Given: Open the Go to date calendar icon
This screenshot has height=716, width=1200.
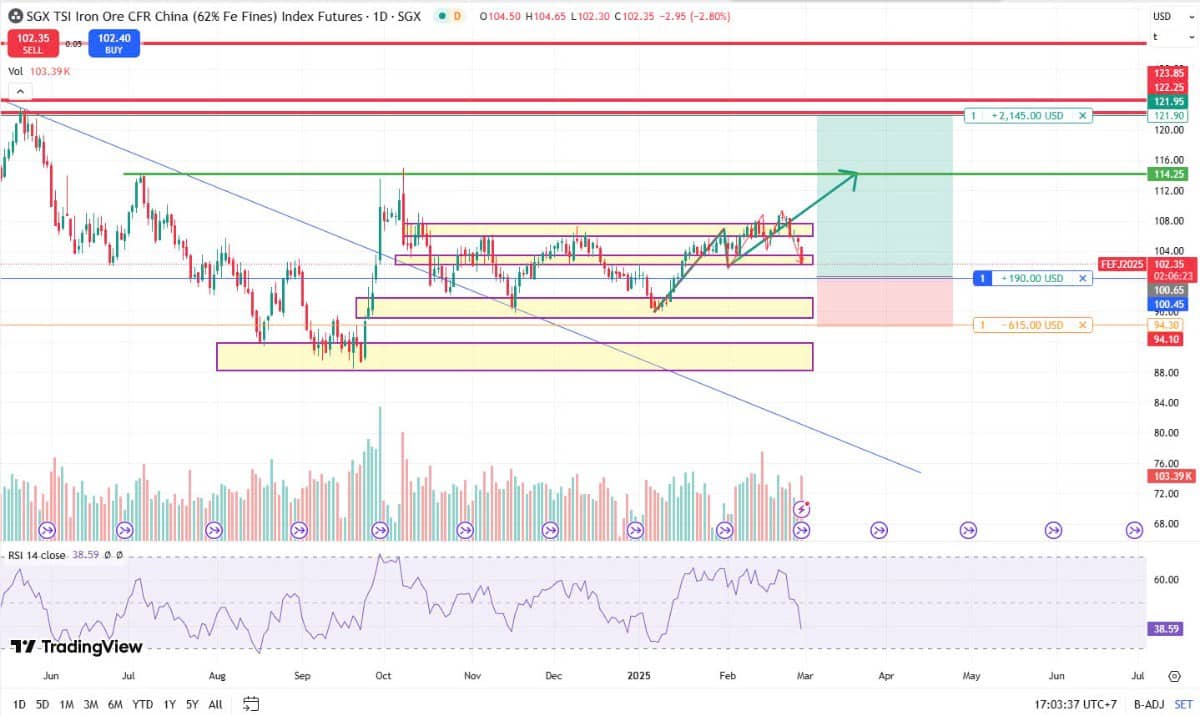Looking at the screenshot, I should coord(251,704).
